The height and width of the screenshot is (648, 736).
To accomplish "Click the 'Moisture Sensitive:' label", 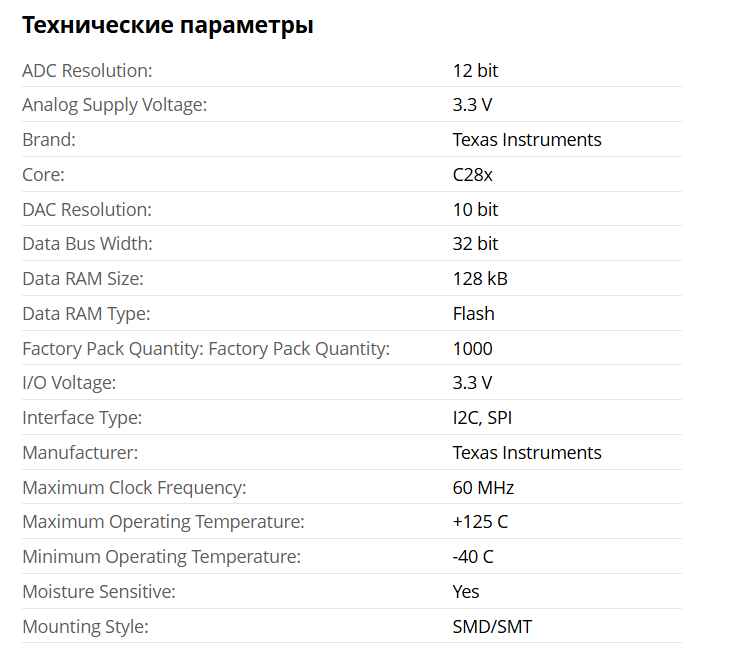I will click(99, 592).
